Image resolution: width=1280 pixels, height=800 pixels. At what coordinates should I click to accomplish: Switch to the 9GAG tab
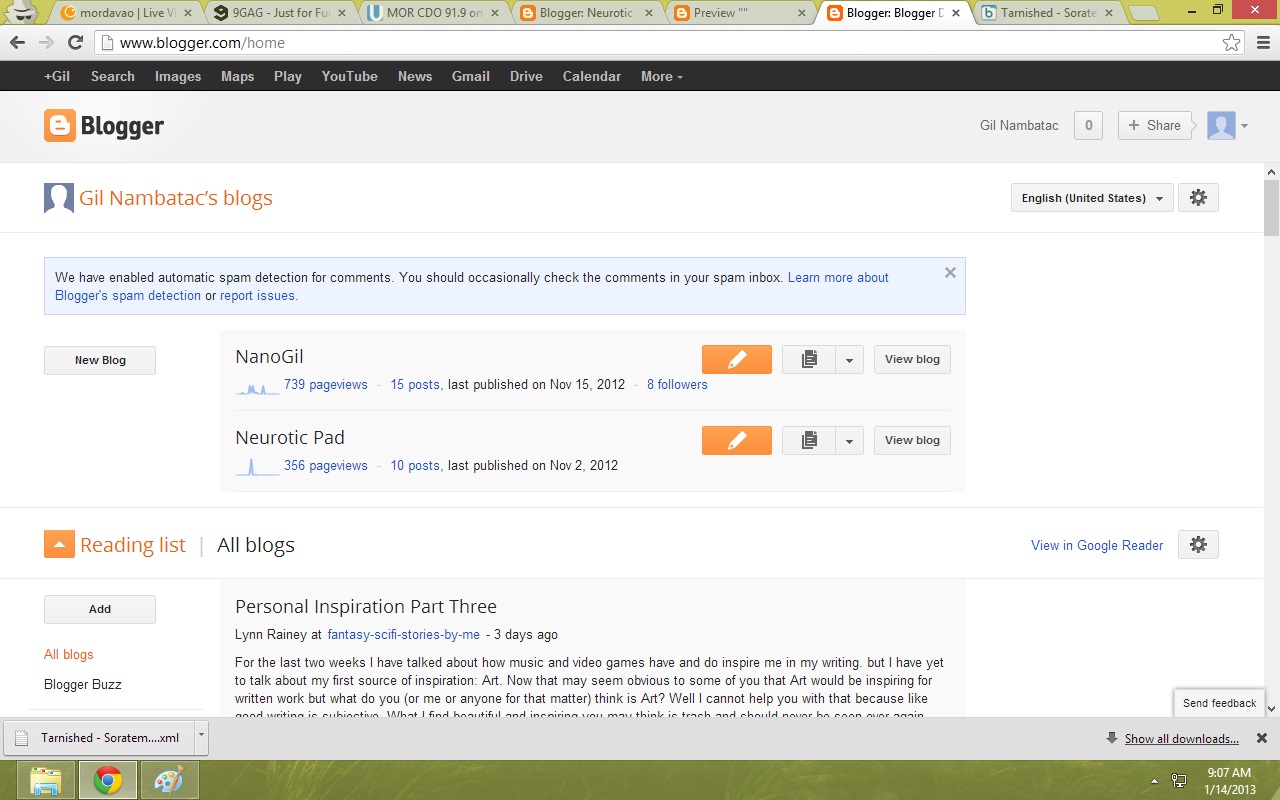tap(282, 13)
